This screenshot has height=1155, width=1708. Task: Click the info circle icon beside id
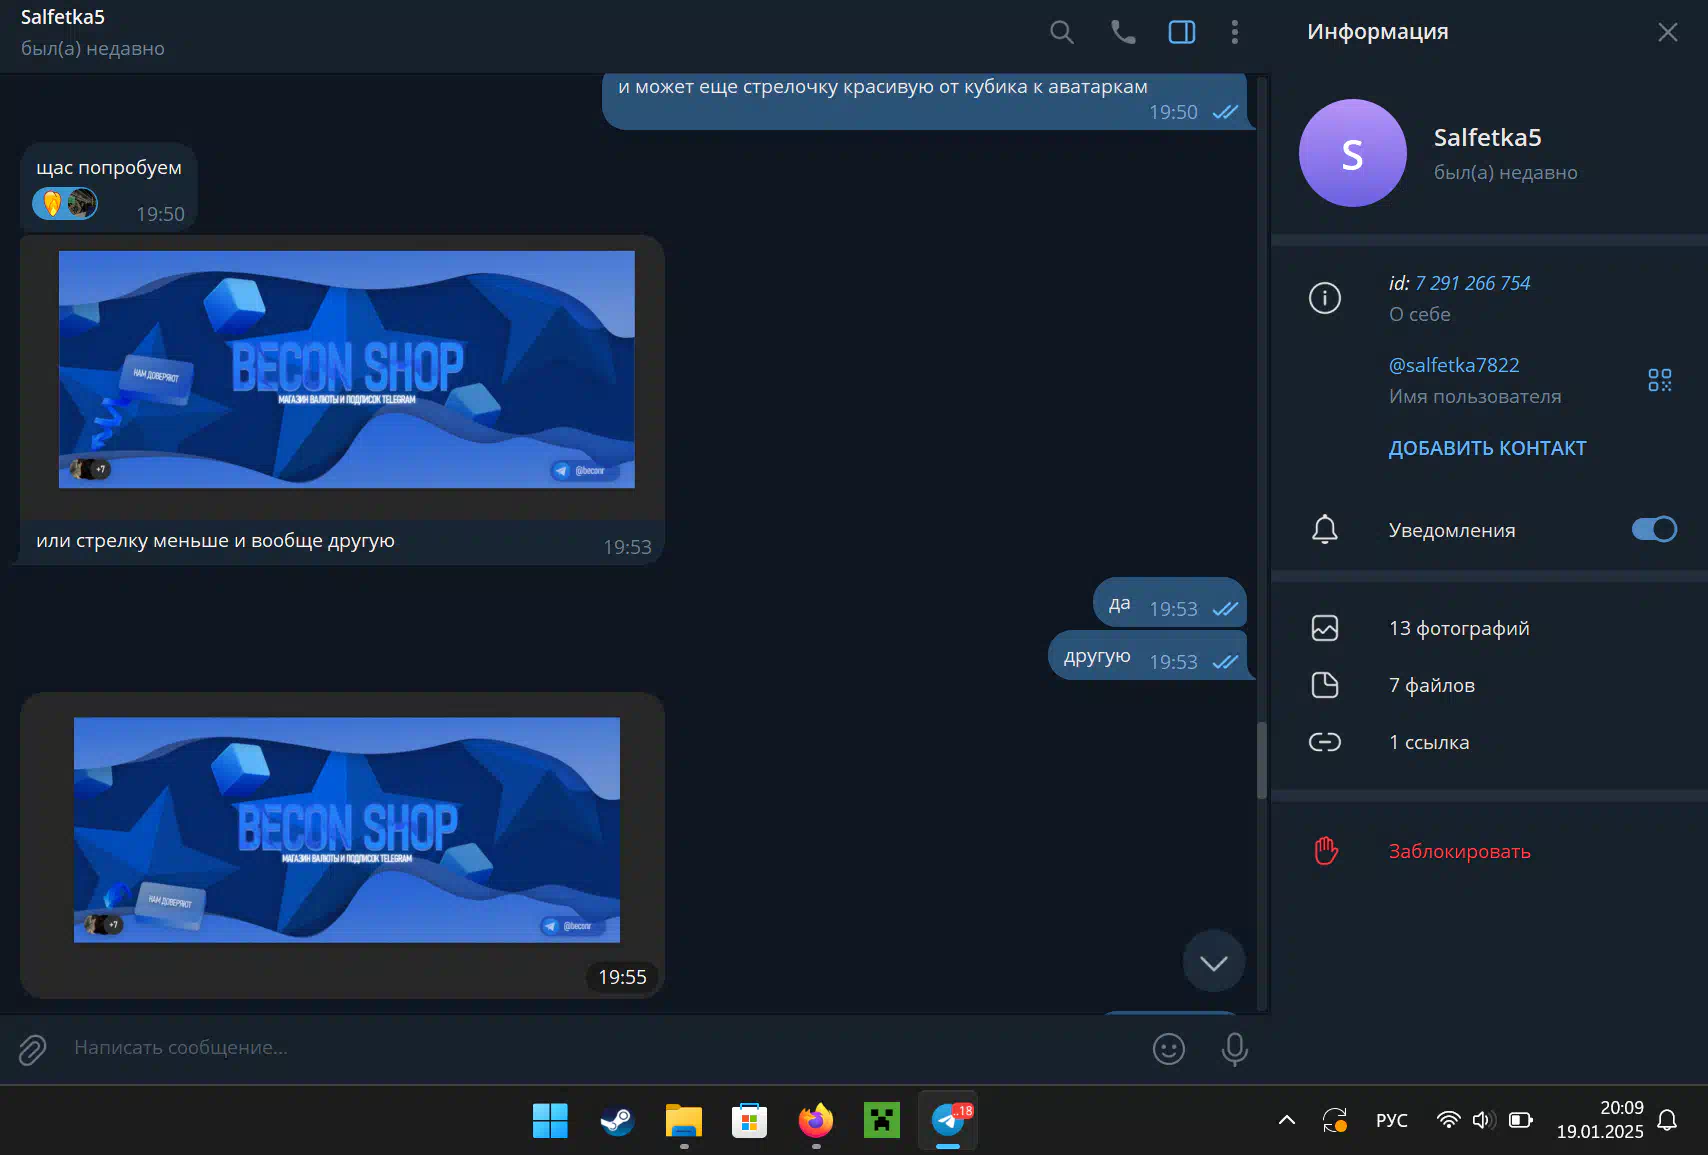click(x=1325, y=298)
